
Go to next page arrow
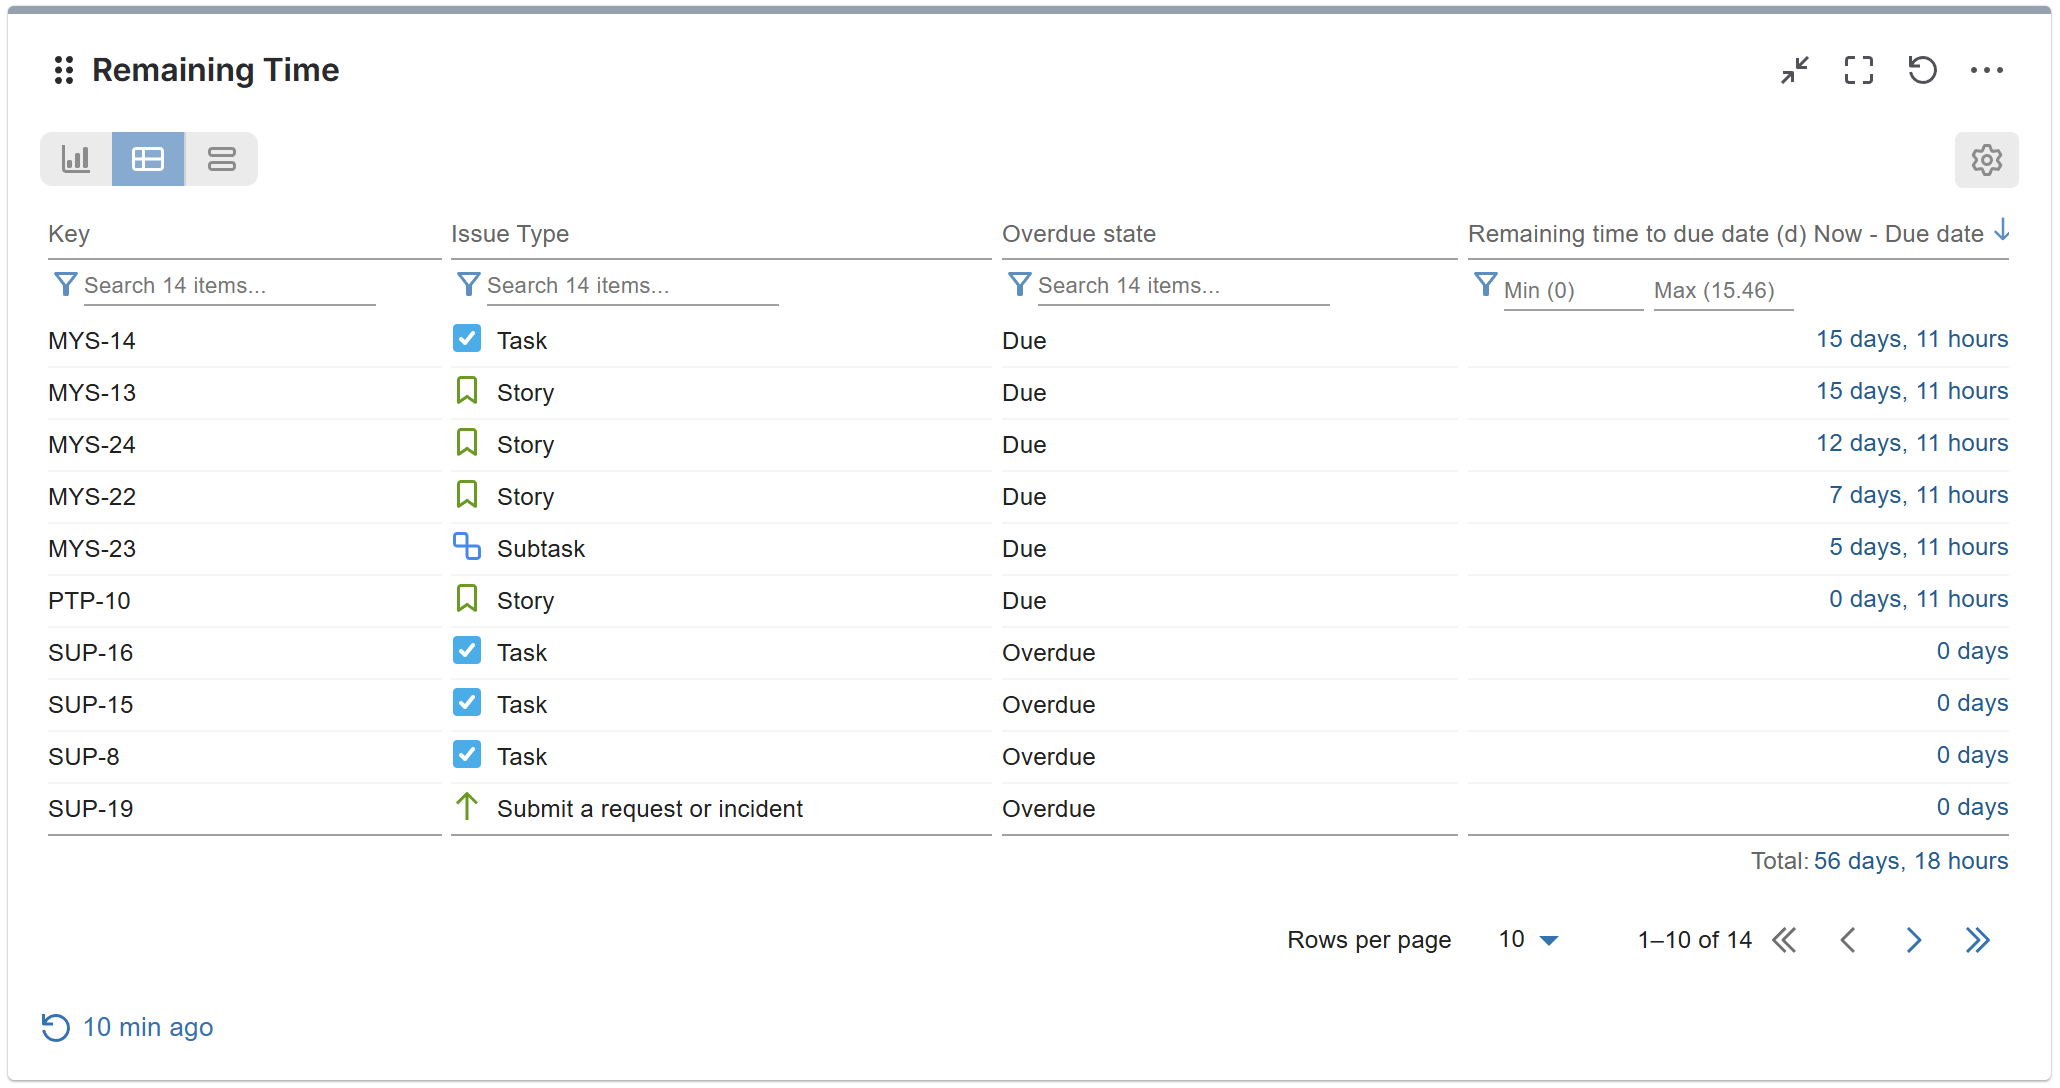[1913, 940]
